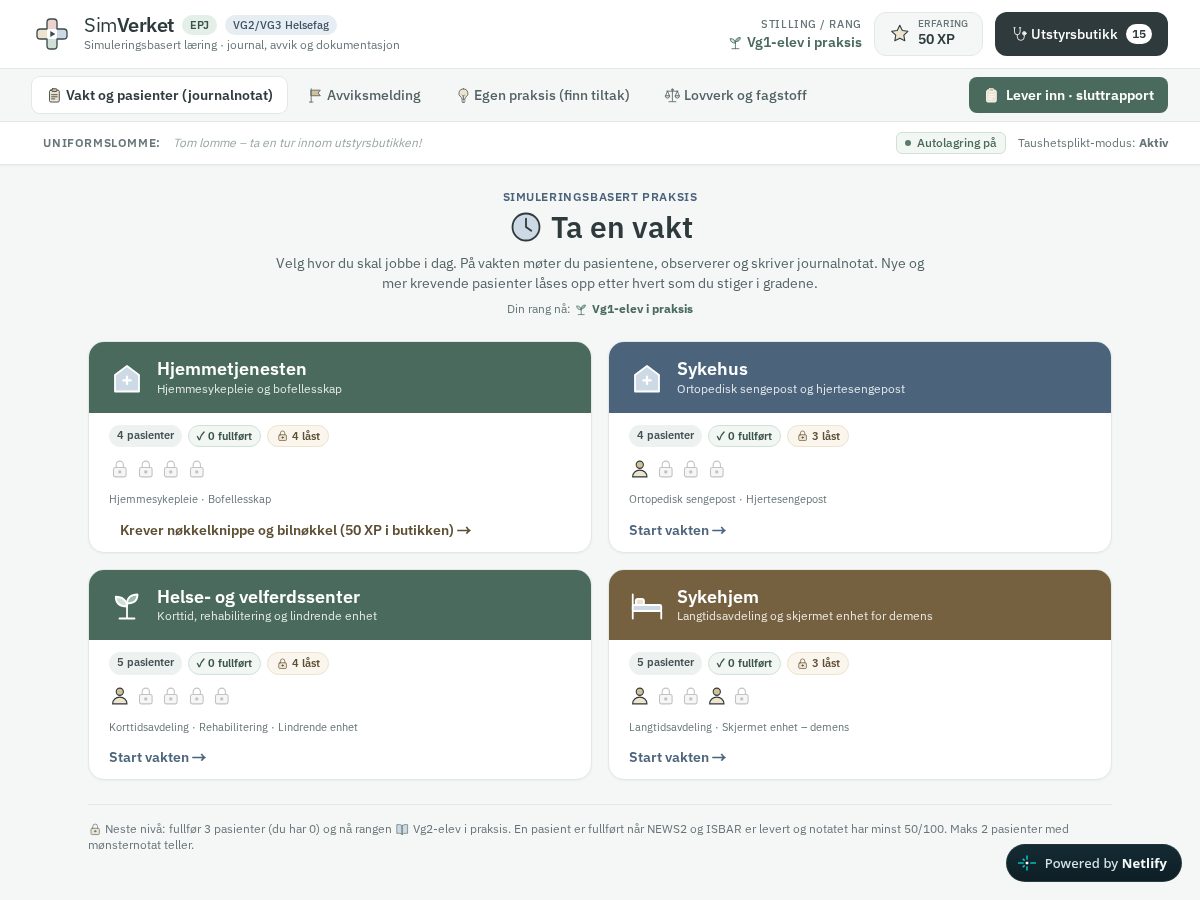Image resolution: width=1200 pixels, height=900 pixels.
Task: Click the Autolagring på indicator
Action: coord(950,143)
